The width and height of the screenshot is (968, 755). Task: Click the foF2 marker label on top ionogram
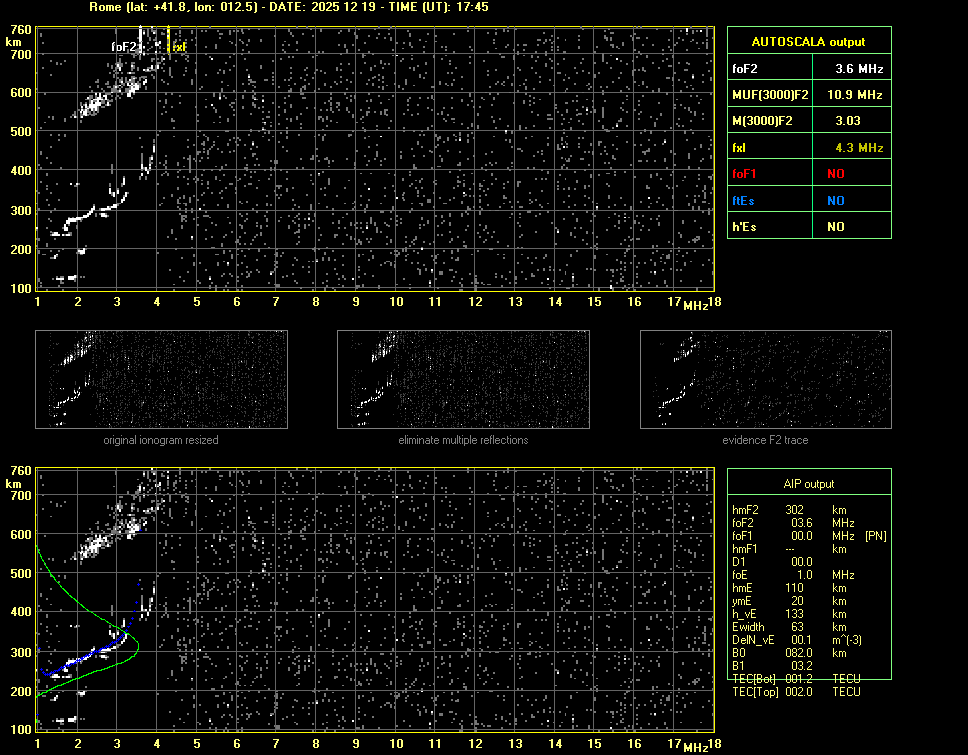(123, 47)
